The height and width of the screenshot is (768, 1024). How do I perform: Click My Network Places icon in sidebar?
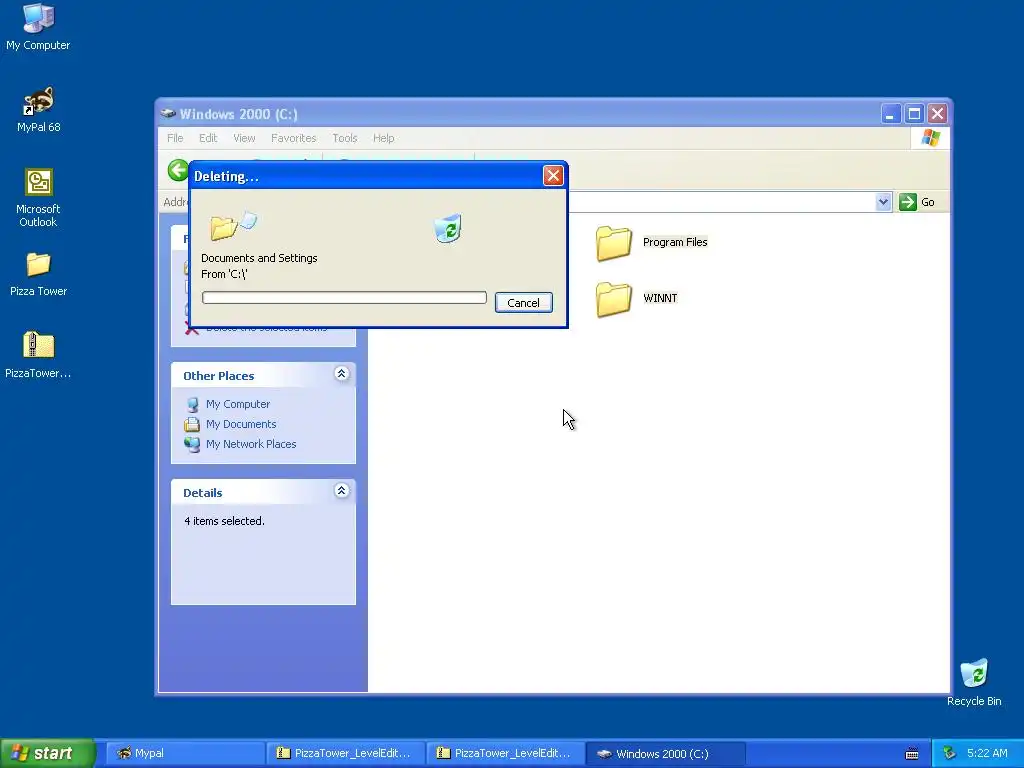pos(192,444)
